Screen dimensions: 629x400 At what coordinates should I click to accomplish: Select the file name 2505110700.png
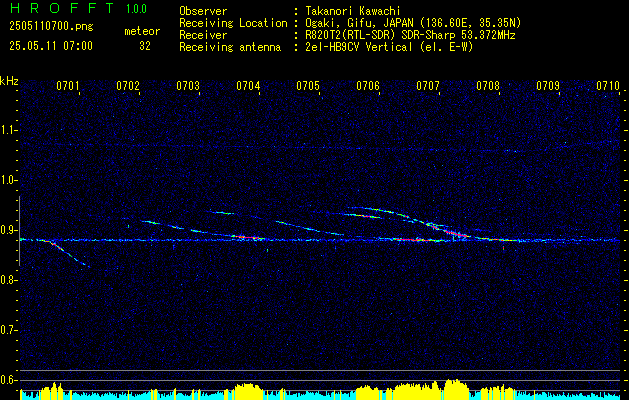pos(51,27)
